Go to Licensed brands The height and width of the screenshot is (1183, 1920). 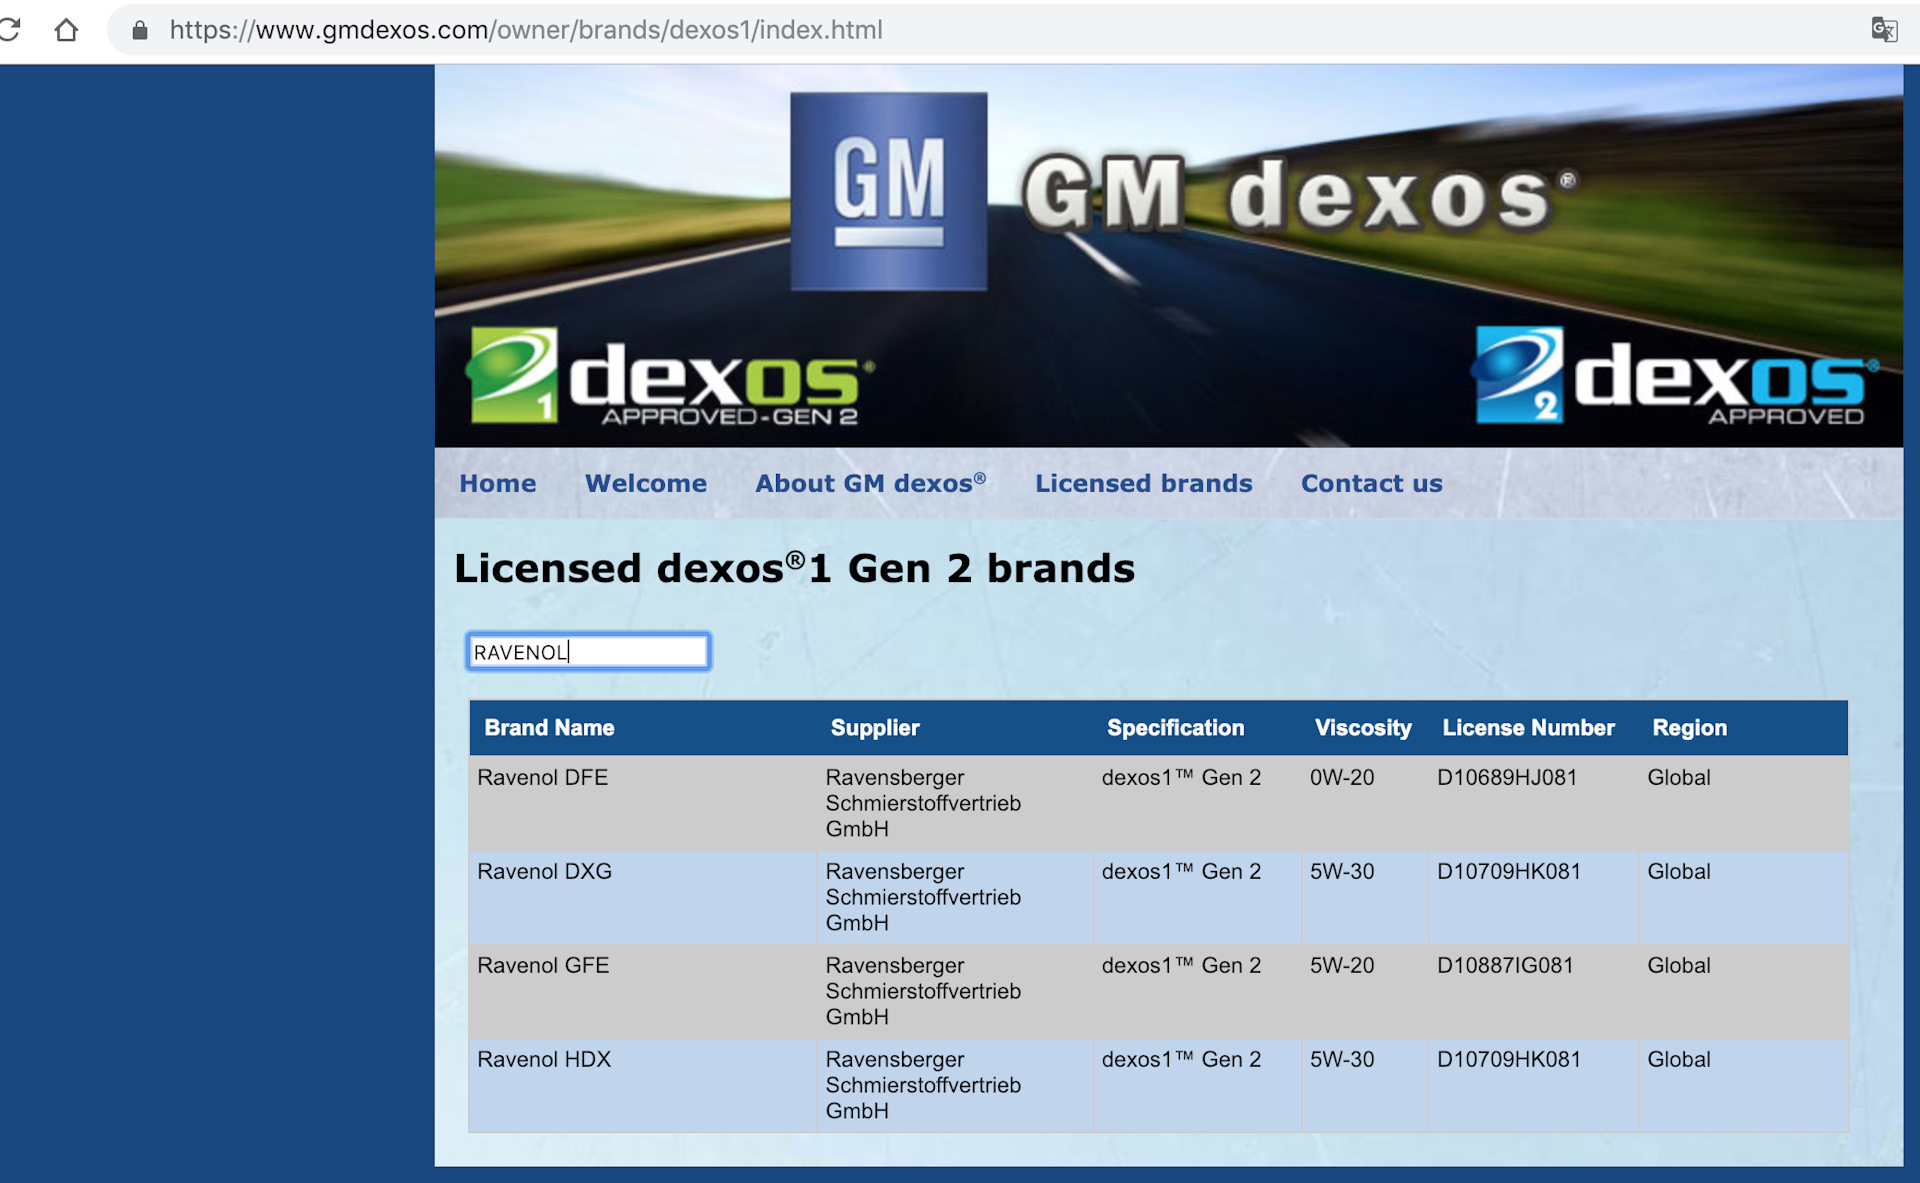1144,484
